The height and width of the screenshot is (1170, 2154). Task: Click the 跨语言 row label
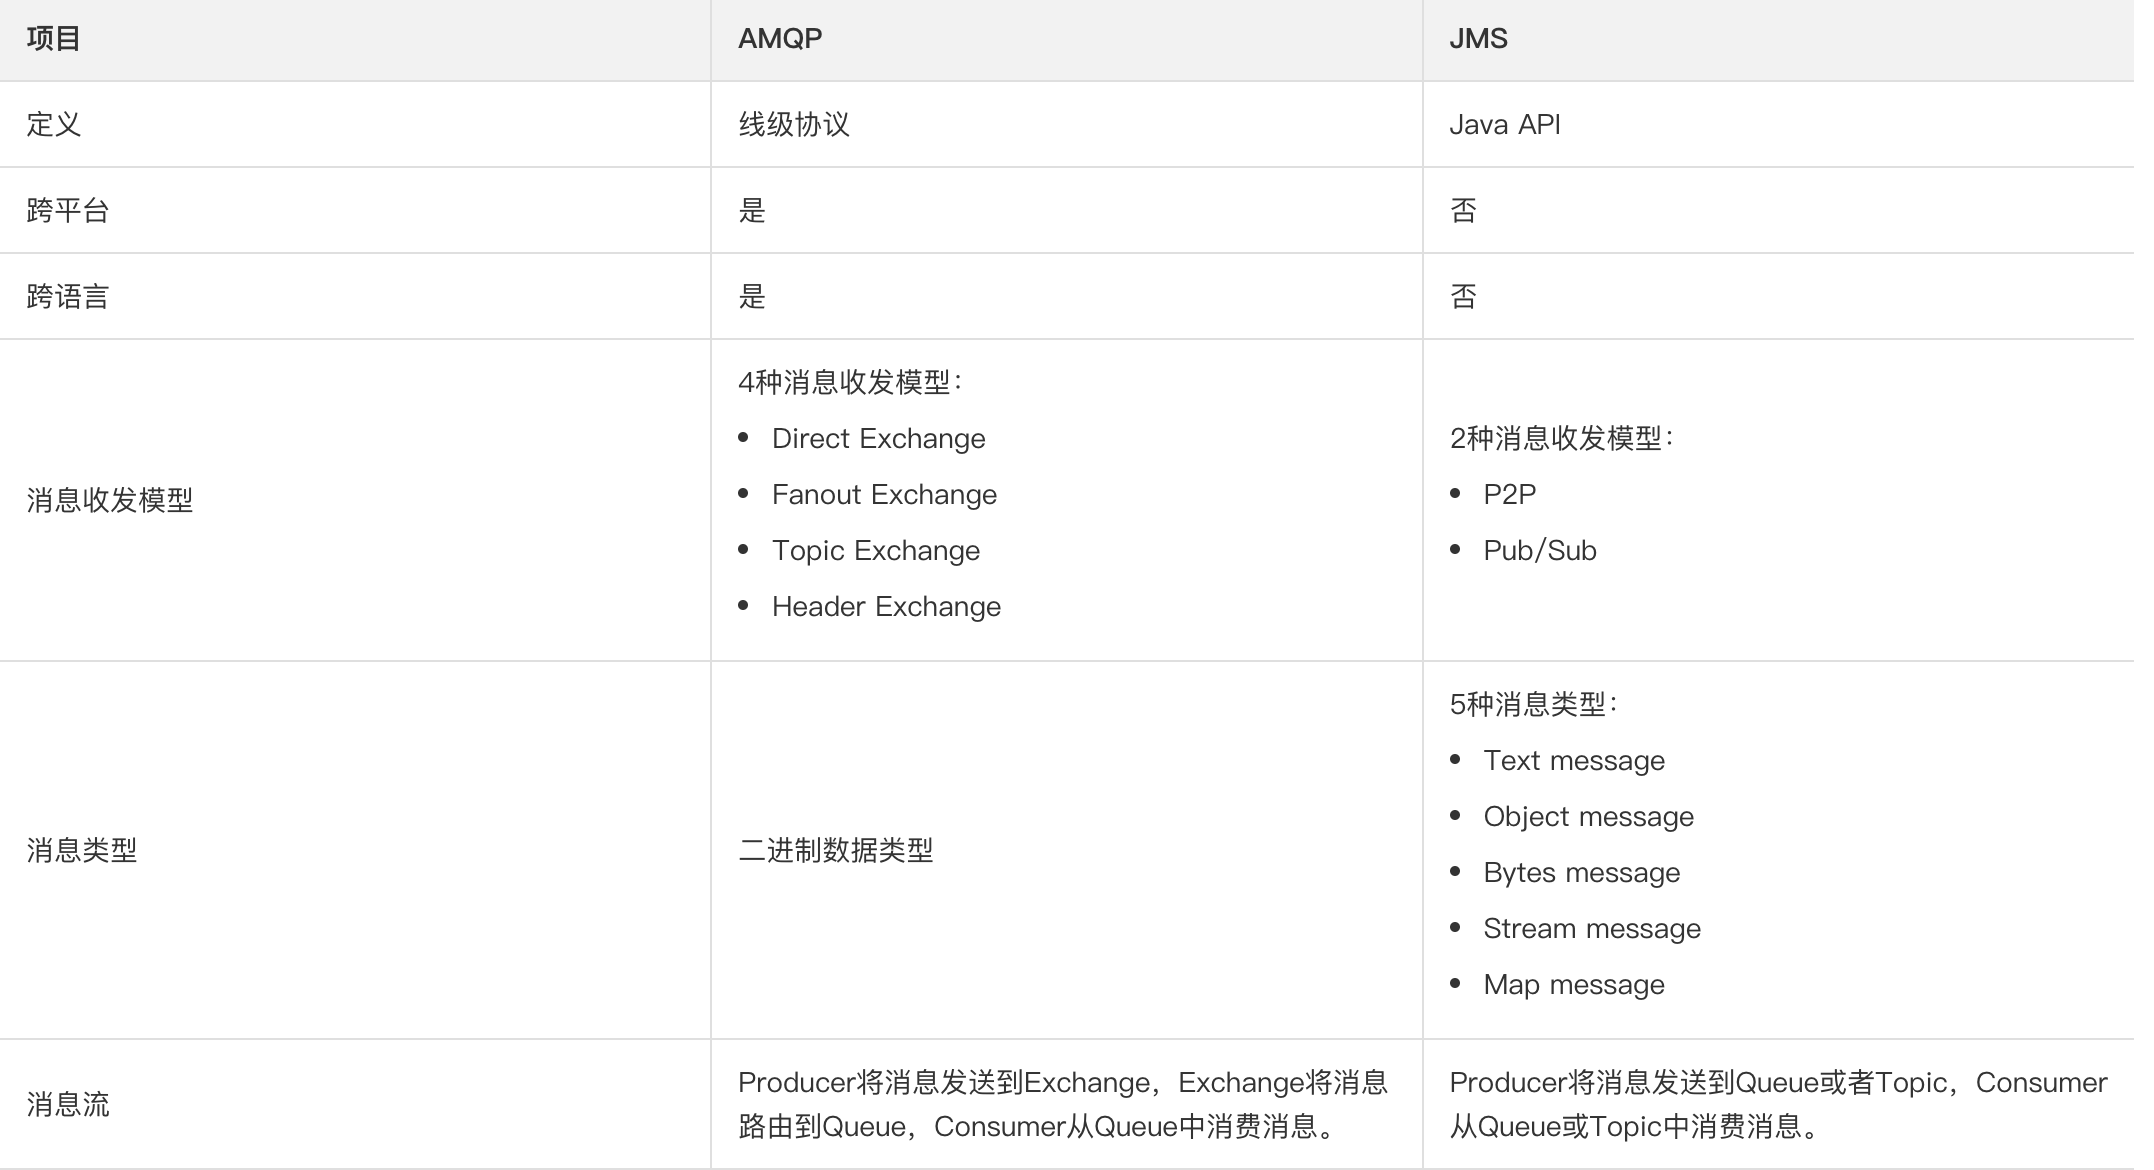point(67,296)
